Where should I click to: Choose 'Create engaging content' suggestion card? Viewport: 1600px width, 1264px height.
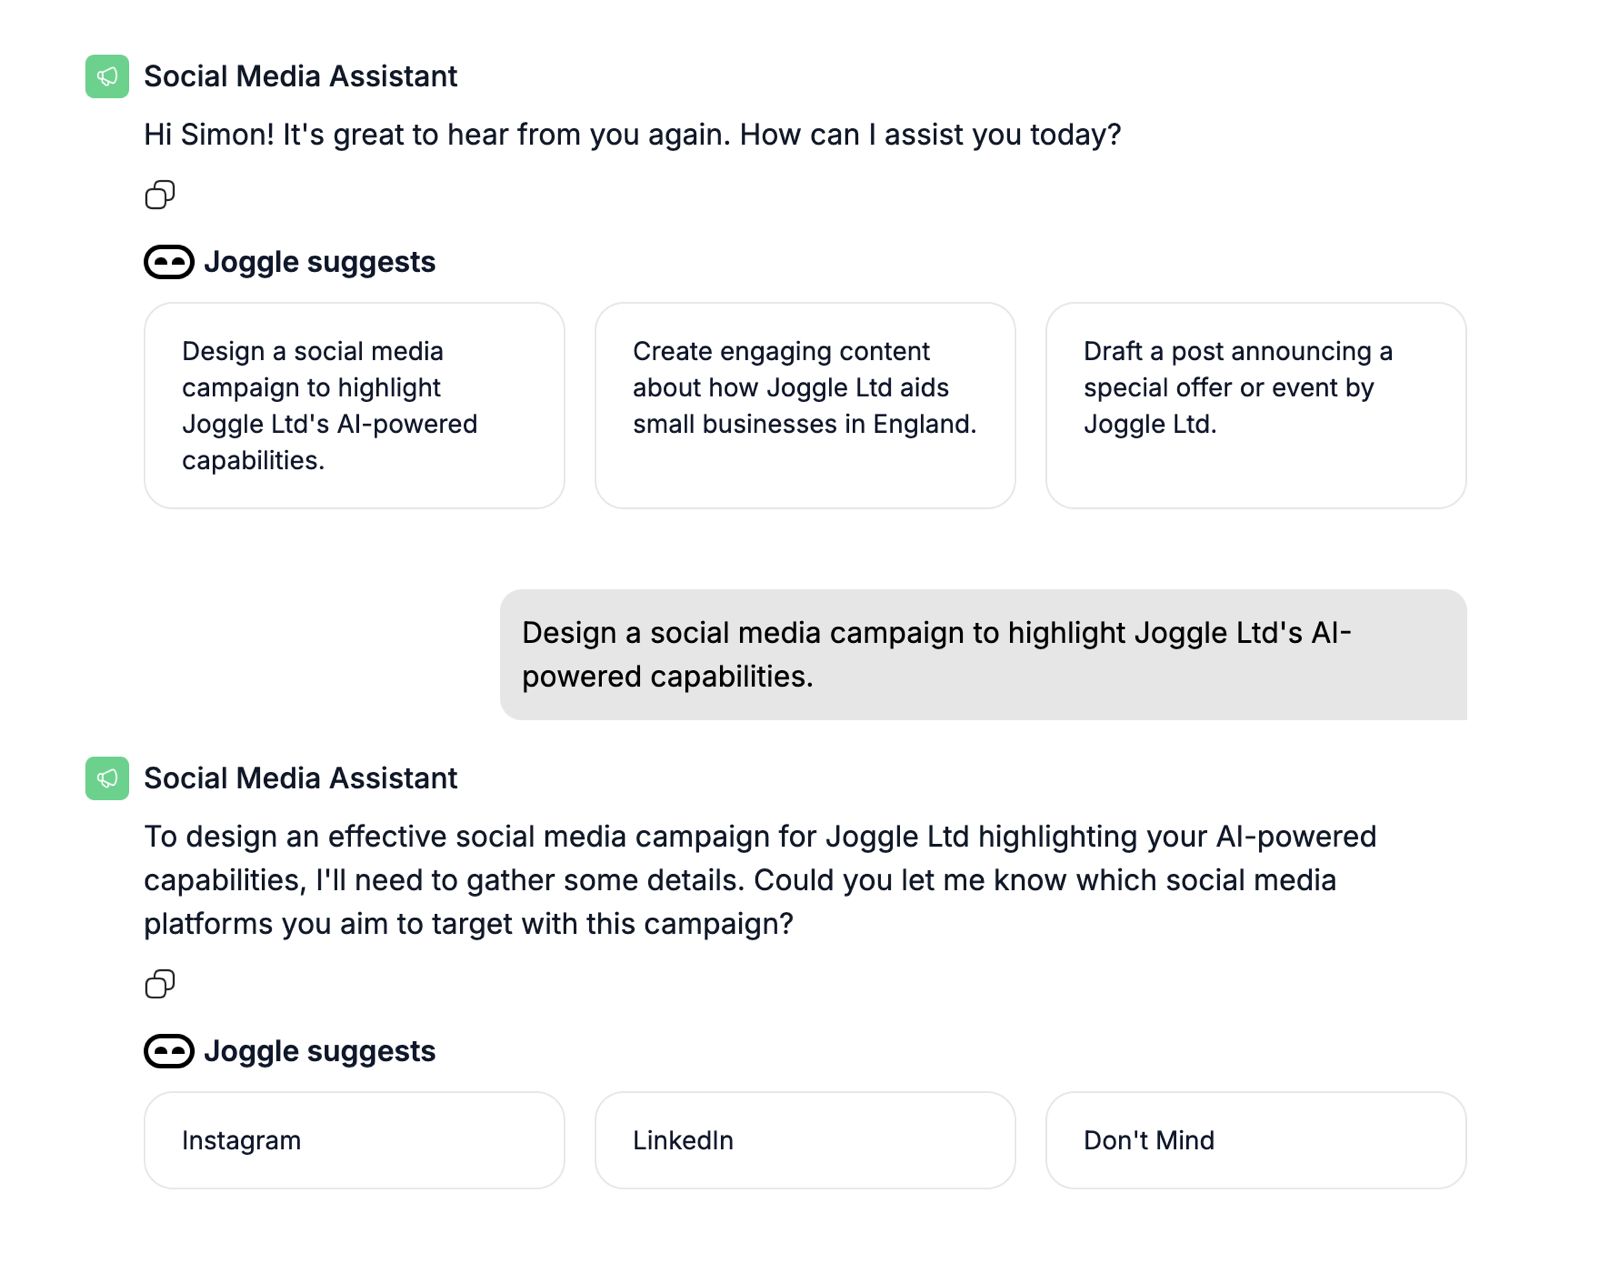[x=805, y=405]
